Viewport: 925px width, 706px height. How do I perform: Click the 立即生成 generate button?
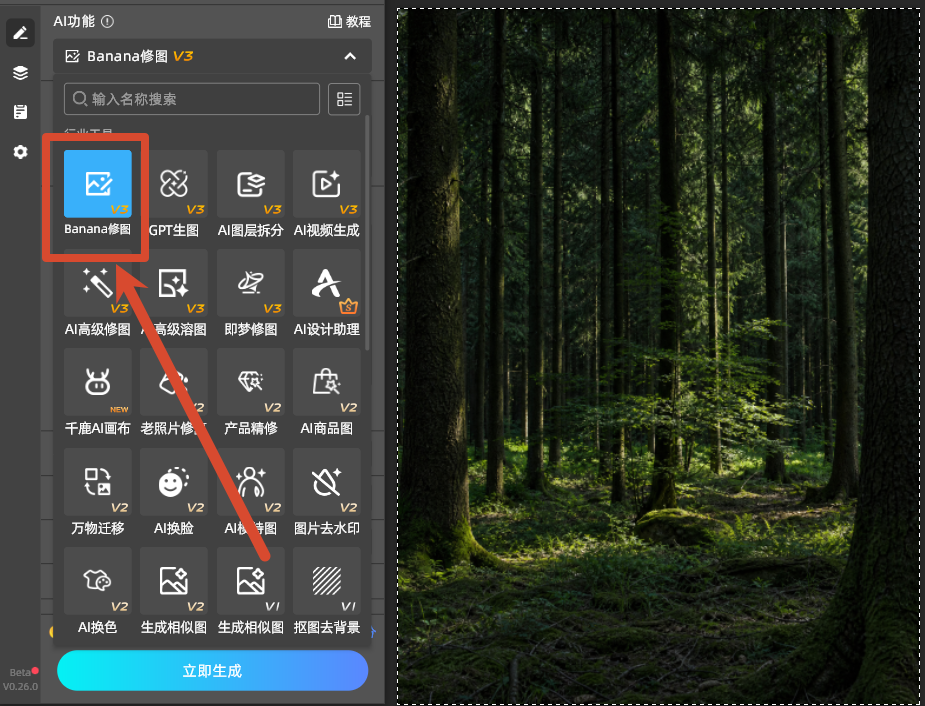point(212,671)
